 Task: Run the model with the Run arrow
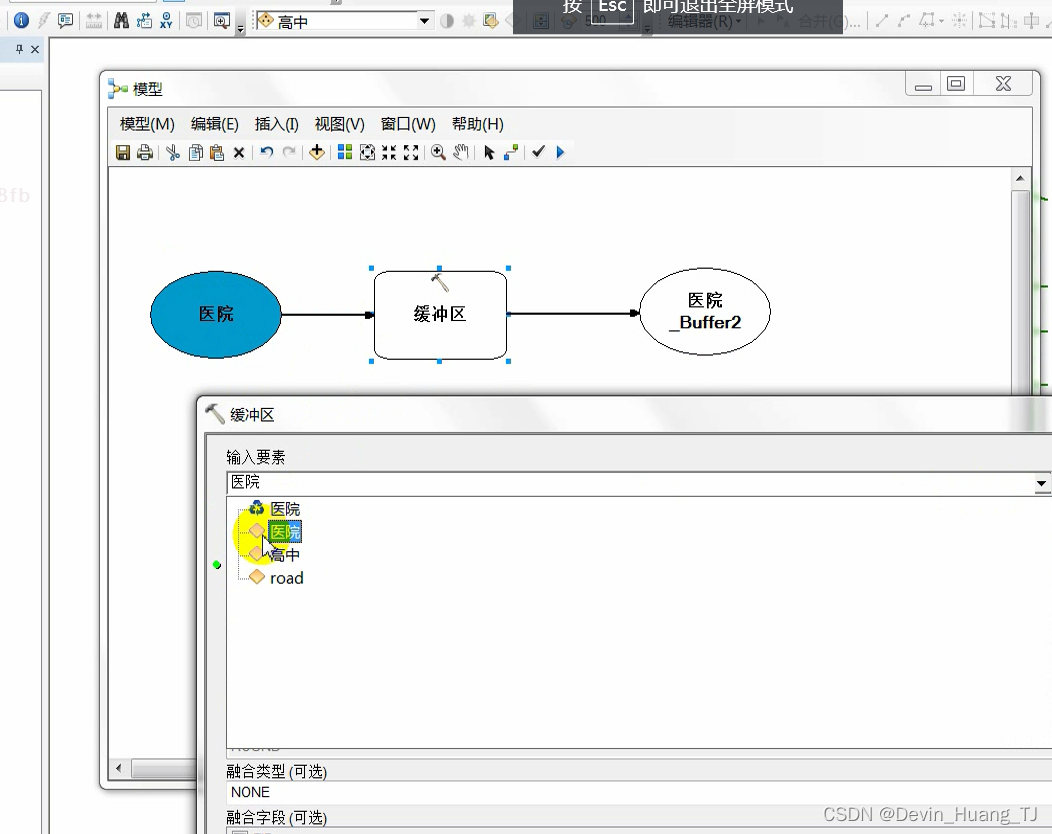click(559, 152)
